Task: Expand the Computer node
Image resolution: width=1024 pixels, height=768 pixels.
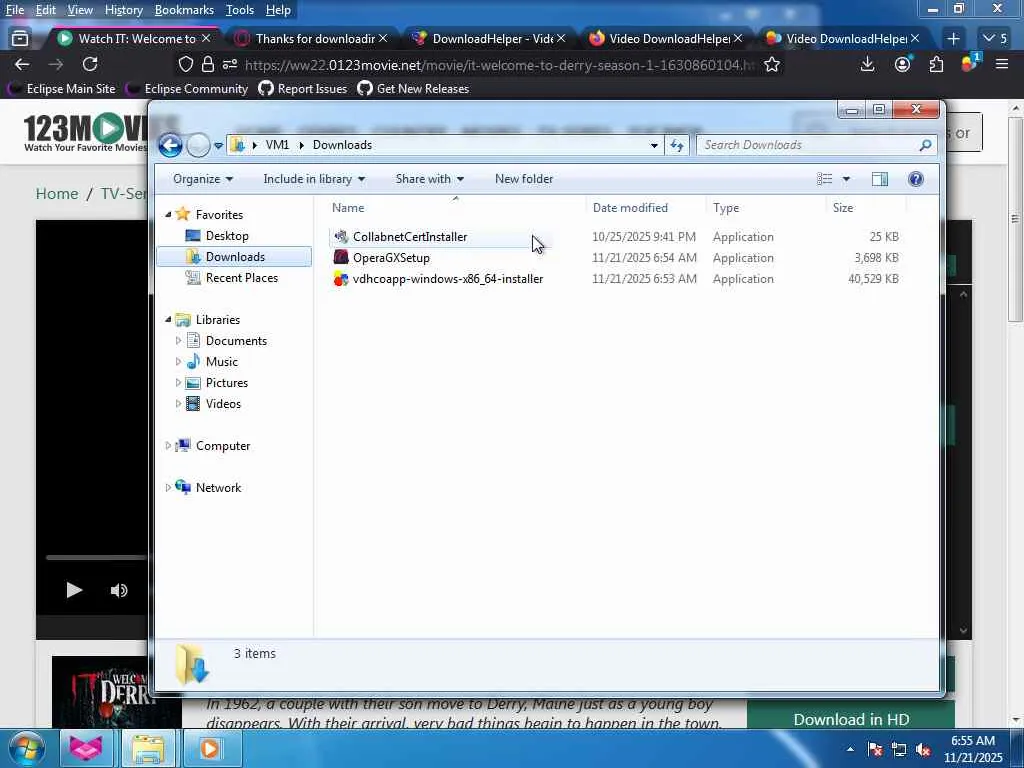Action: [168, 445]
